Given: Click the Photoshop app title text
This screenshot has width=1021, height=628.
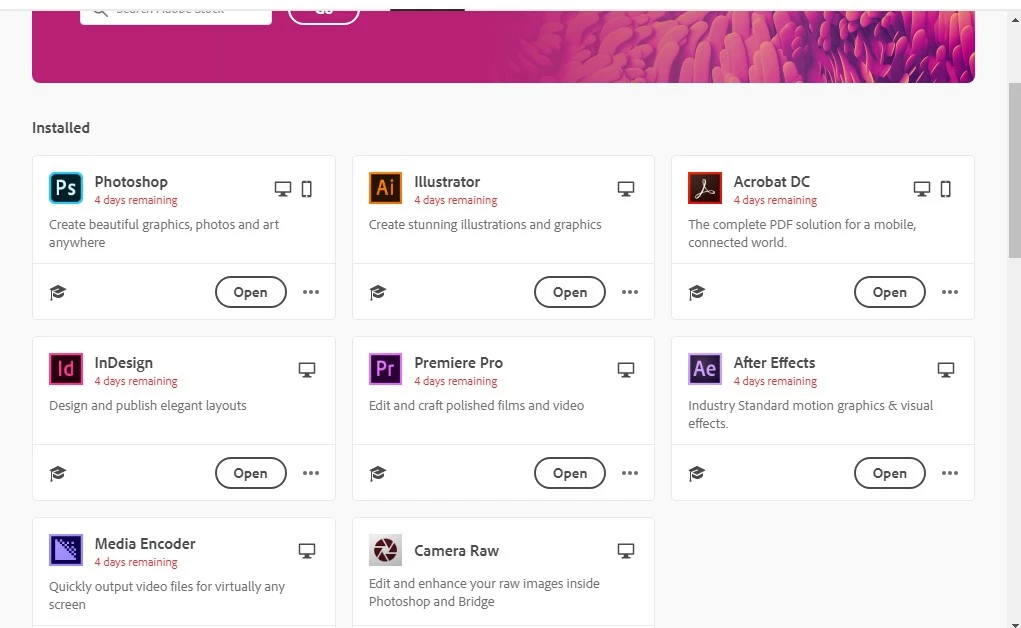Looking at the screenshot, I should [131, 182].
